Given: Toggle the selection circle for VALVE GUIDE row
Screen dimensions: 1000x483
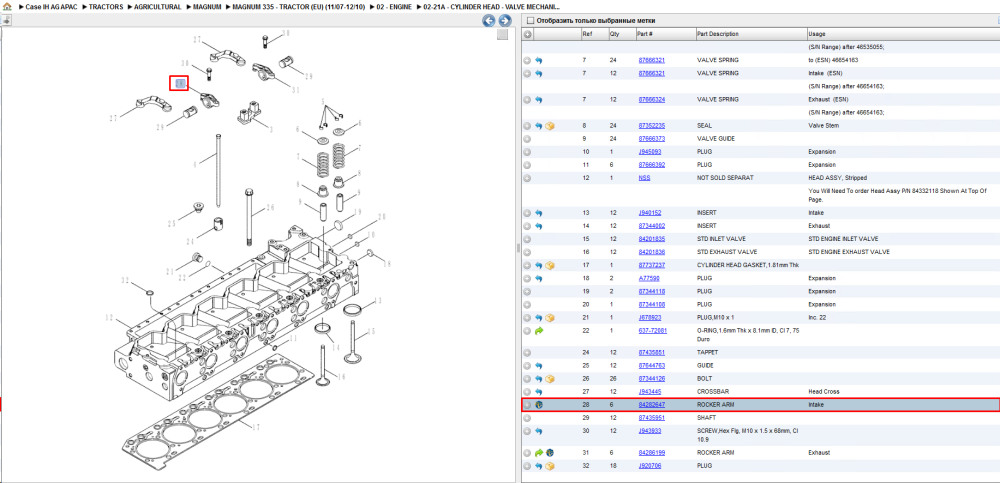Looking at the screenshot, I should 527,138.
